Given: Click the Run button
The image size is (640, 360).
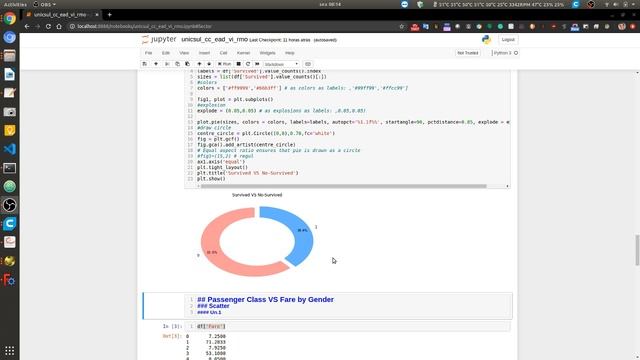Looking at the screenshot, I should click(224, 64).
